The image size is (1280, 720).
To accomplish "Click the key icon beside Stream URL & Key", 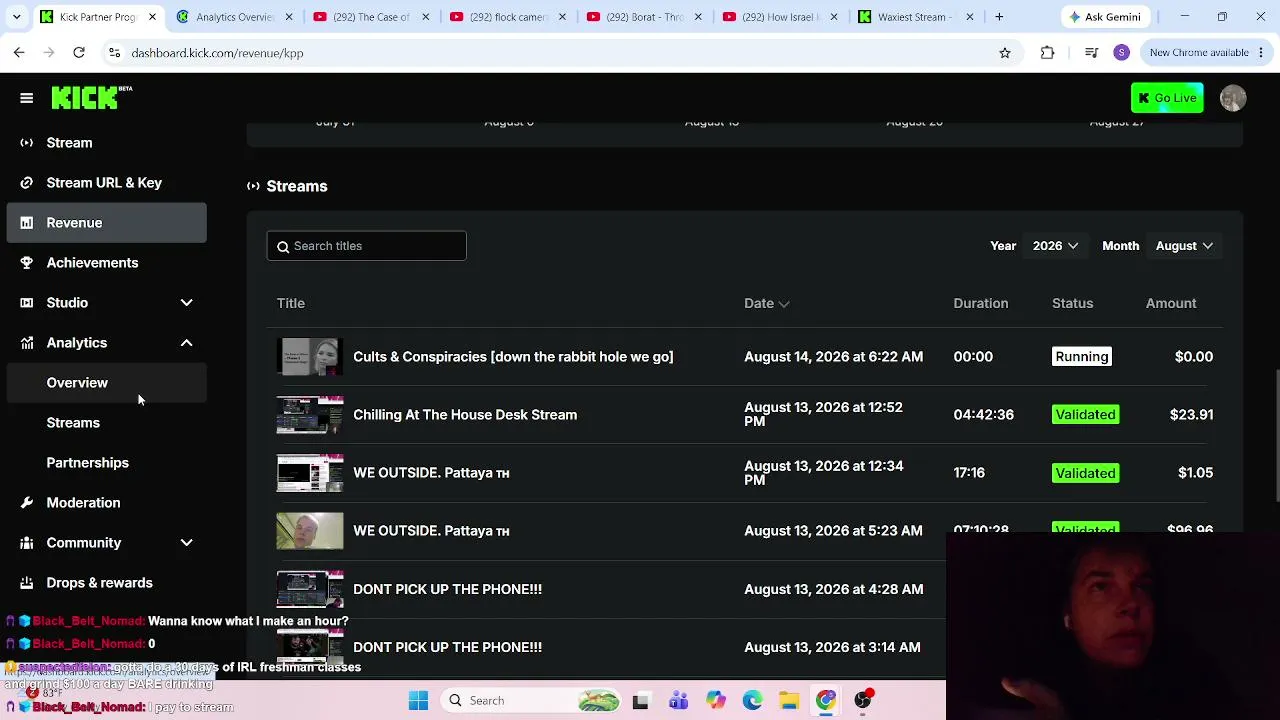I will (x=27, y=183).
